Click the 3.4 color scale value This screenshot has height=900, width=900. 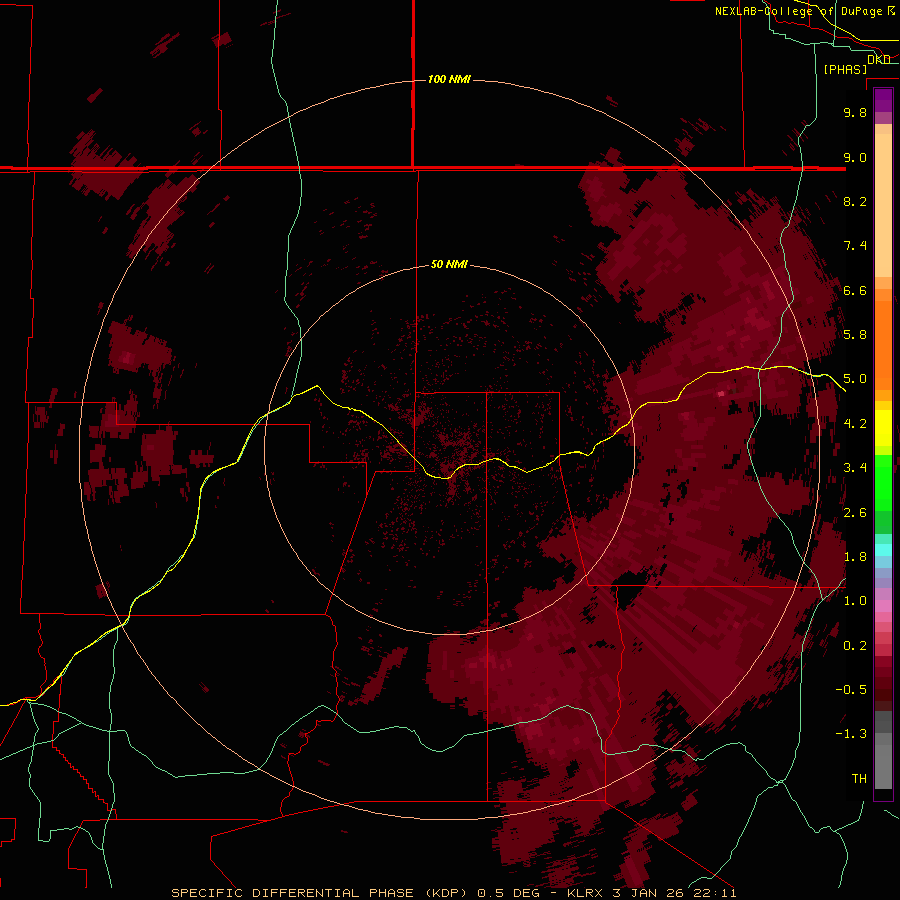(855, 468)
